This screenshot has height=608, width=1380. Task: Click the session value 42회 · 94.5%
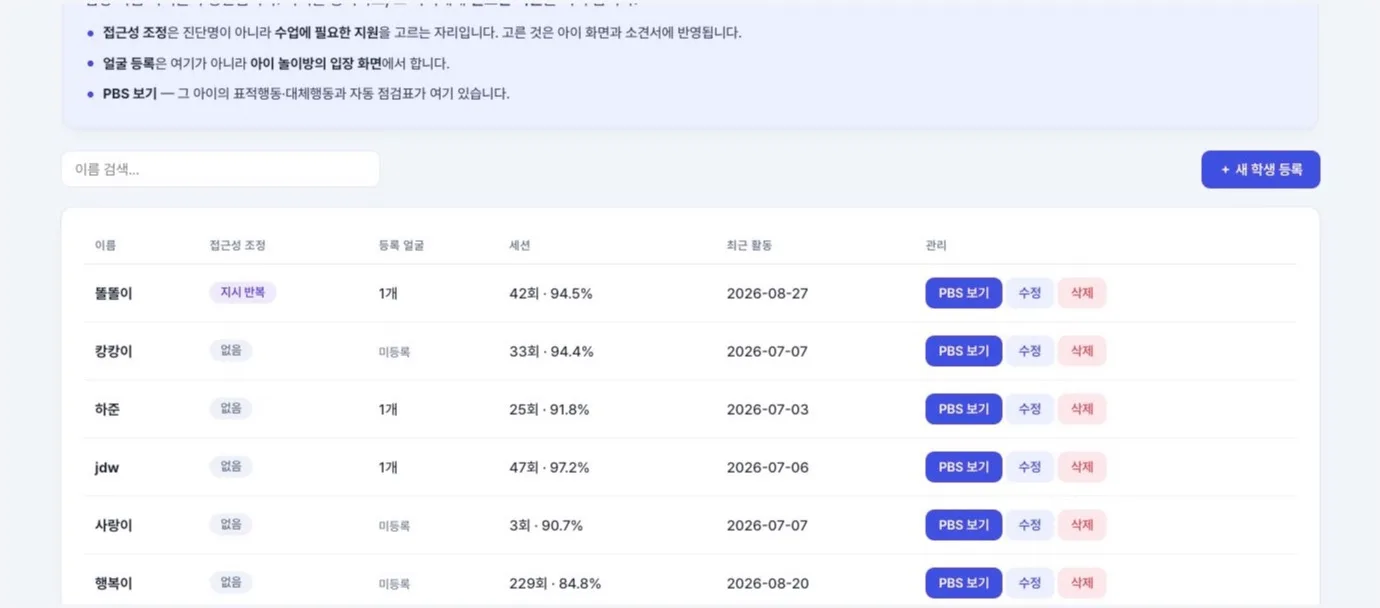tap(551, 293)
